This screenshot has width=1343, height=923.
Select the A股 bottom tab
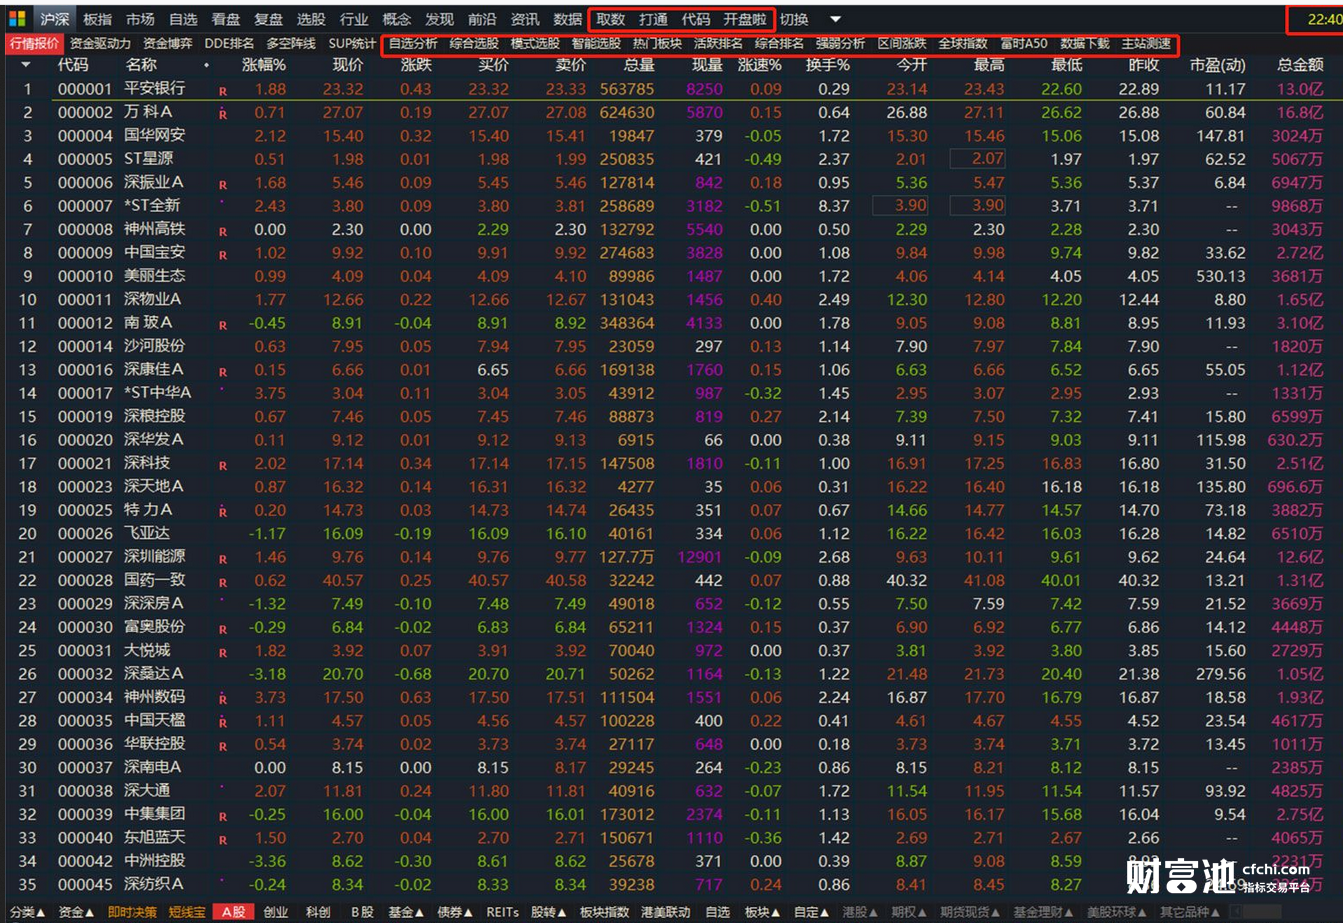tap(233, 912)
